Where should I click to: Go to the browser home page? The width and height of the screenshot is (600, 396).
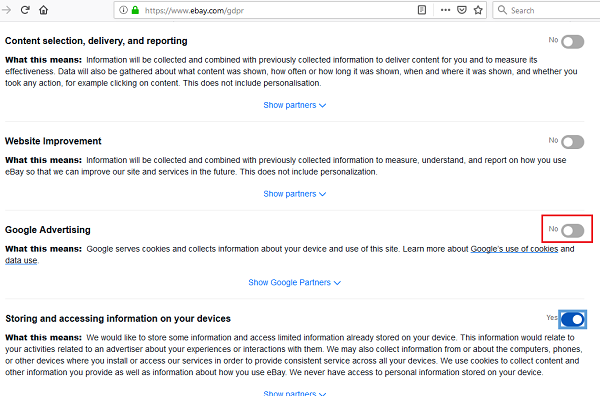pos(44,10)
